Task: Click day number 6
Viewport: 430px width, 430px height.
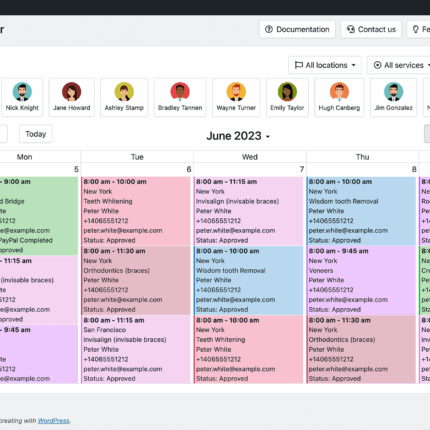Action: point(189,169)
